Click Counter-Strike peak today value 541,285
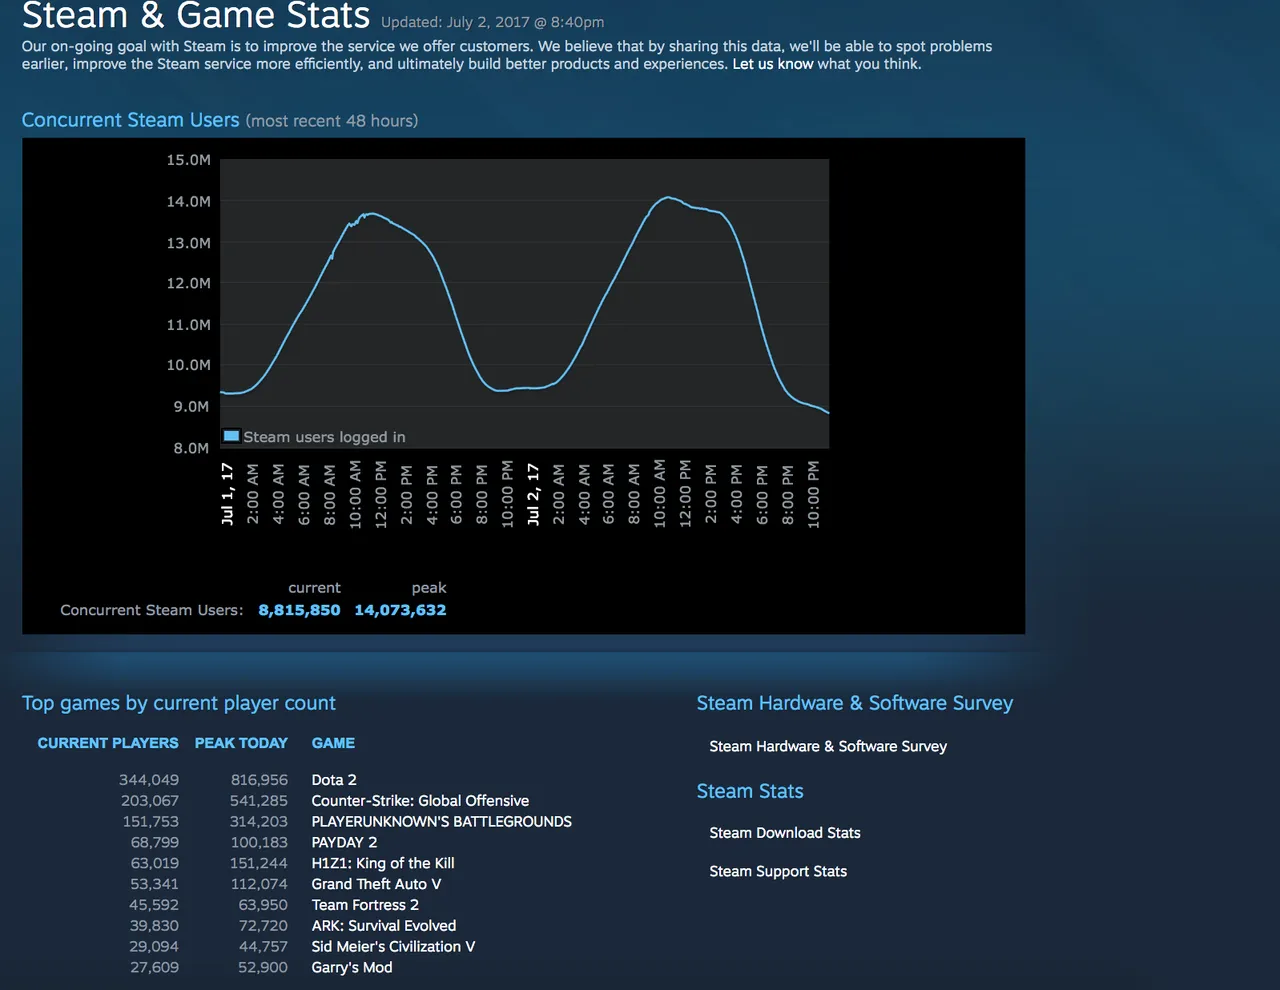 point(259,801)
